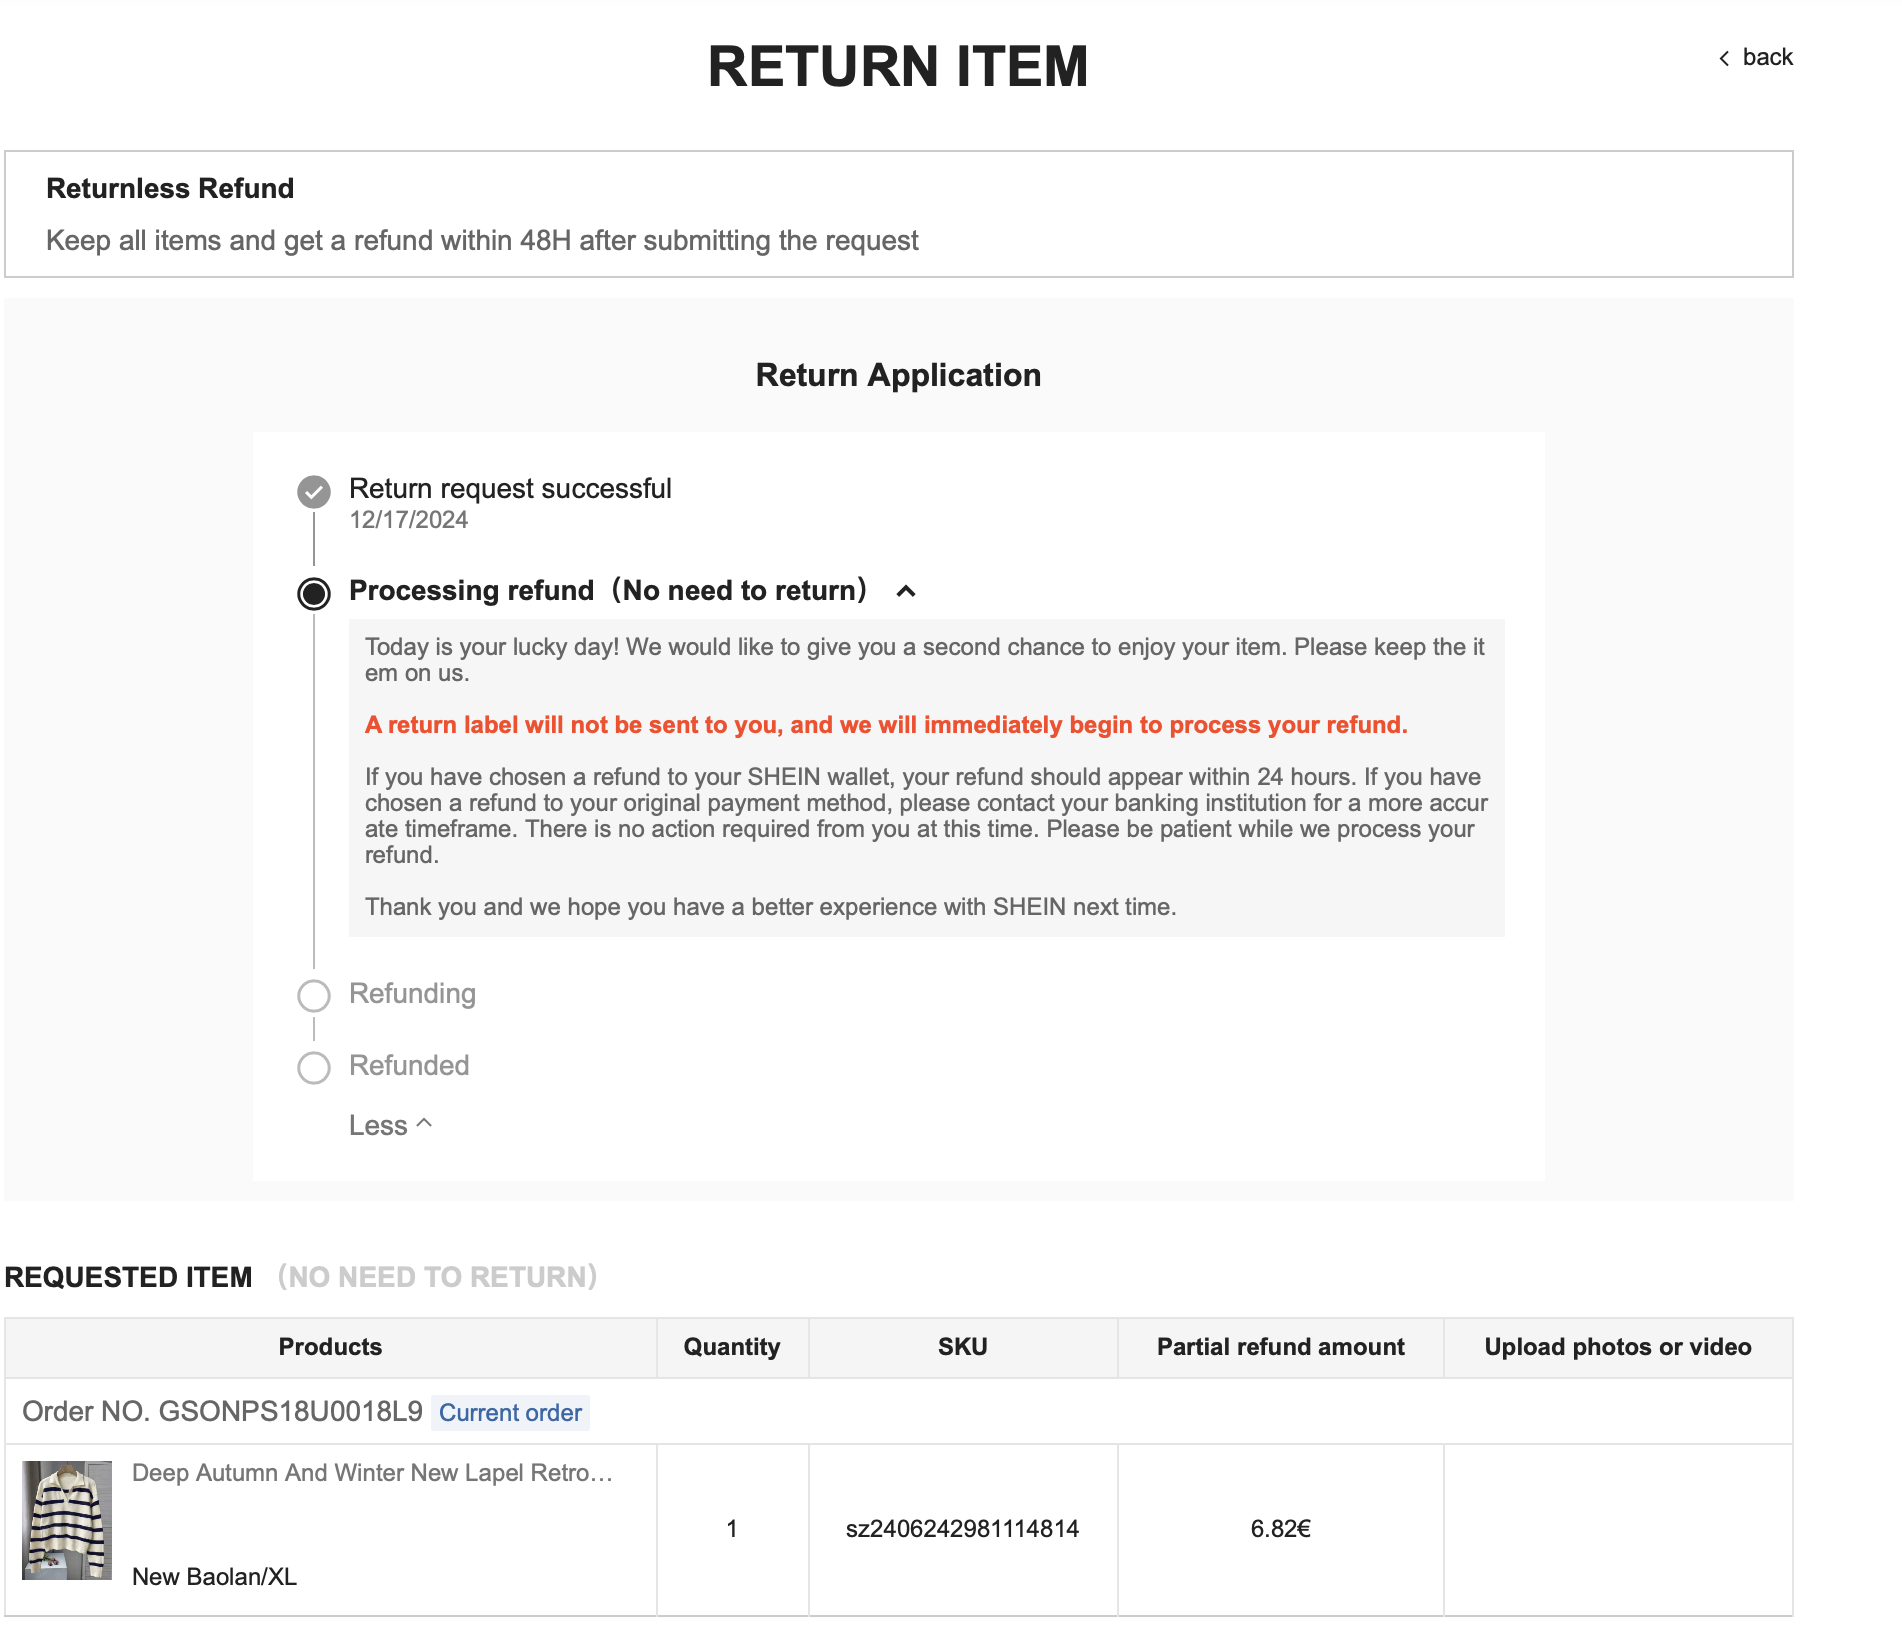The width and height of the screenshot is (1902, 1632).
Task: Click the Return request successful step label
Action: 510,489
